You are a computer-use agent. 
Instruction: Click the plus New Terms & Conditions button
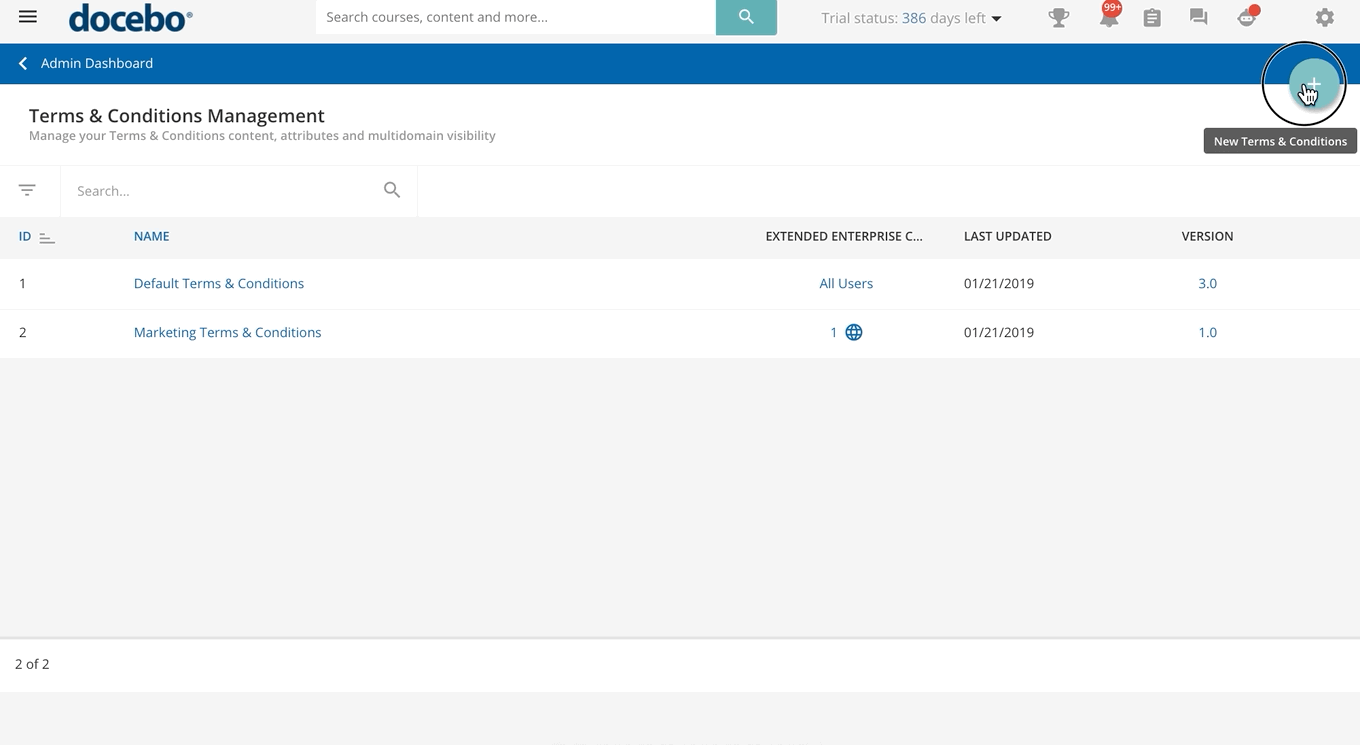tap(1313, 84)
